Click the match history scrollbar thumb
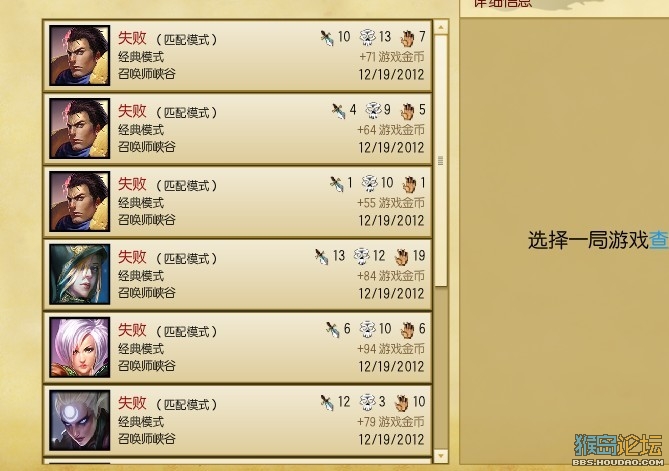669x471 pixels. 441,161
